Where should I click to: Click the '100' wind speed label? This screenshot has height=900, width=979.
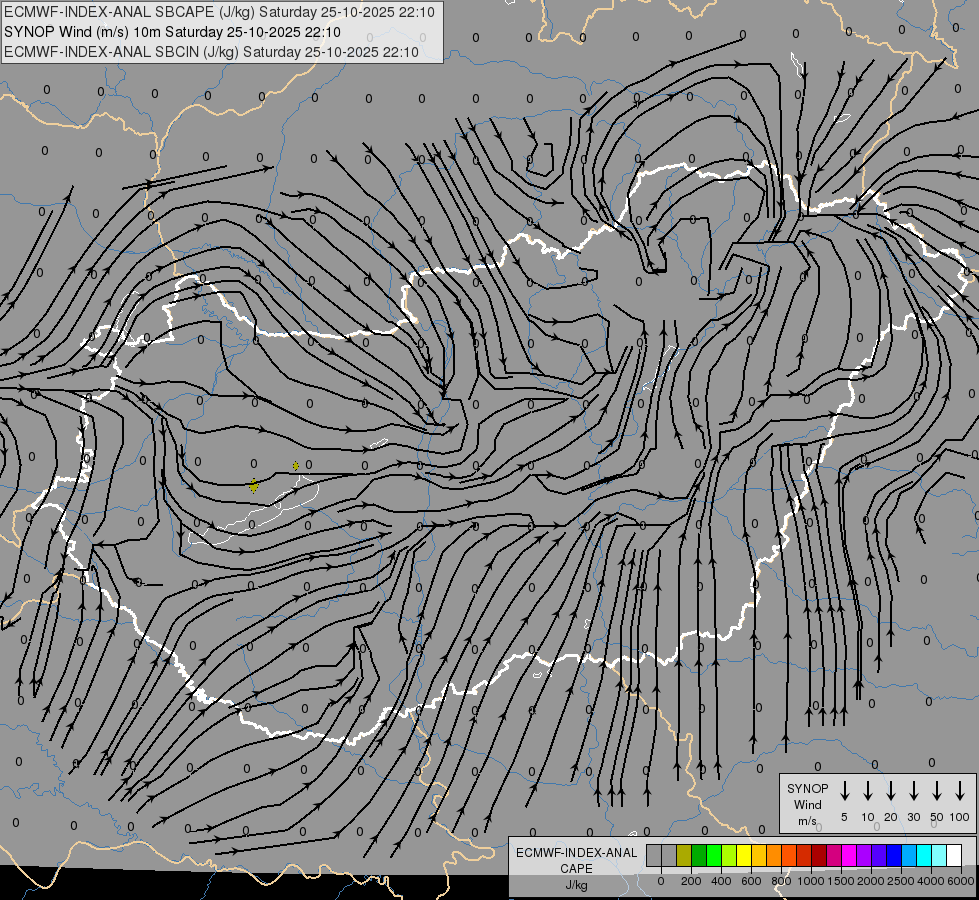[960, 817]
